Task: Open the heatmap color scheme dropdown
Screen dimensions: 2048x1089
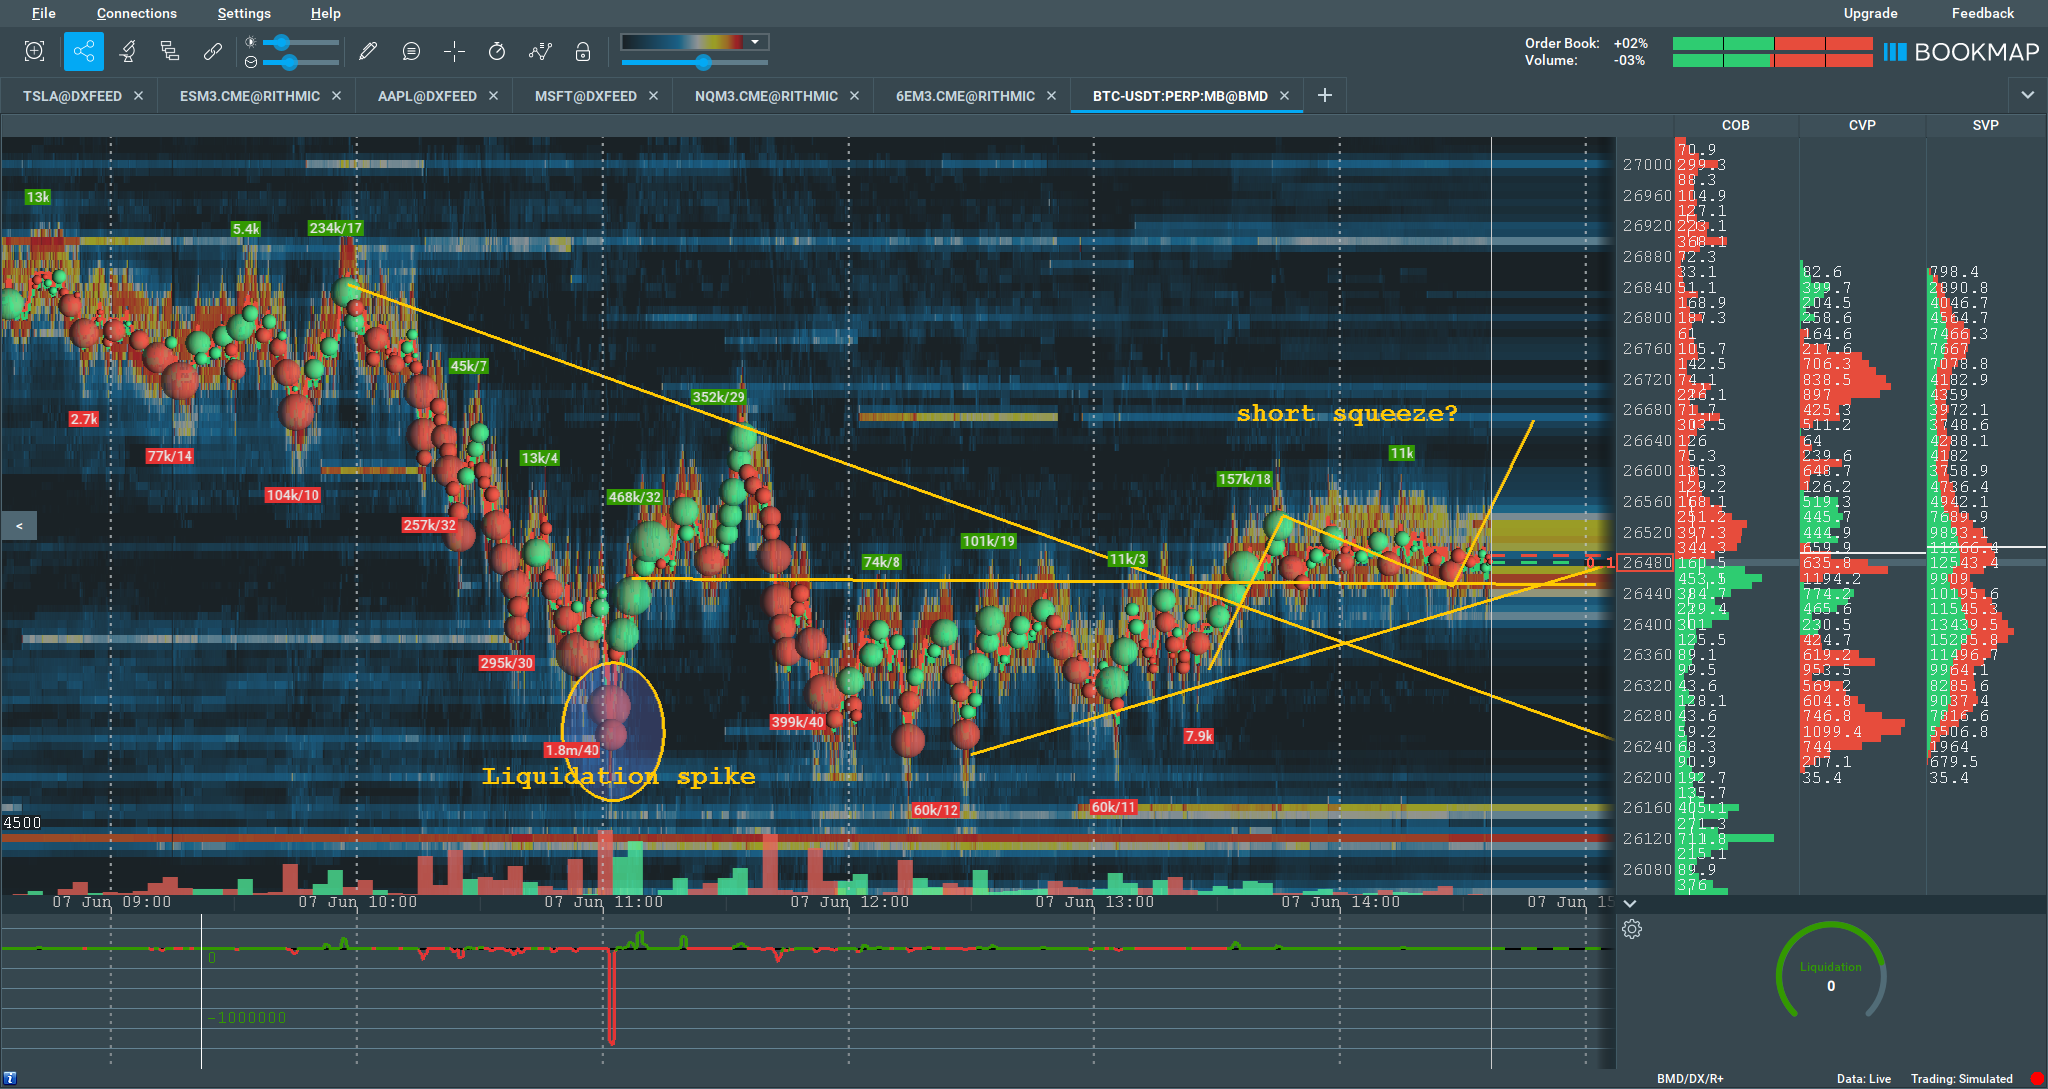Action: click(x=755, y=42)
